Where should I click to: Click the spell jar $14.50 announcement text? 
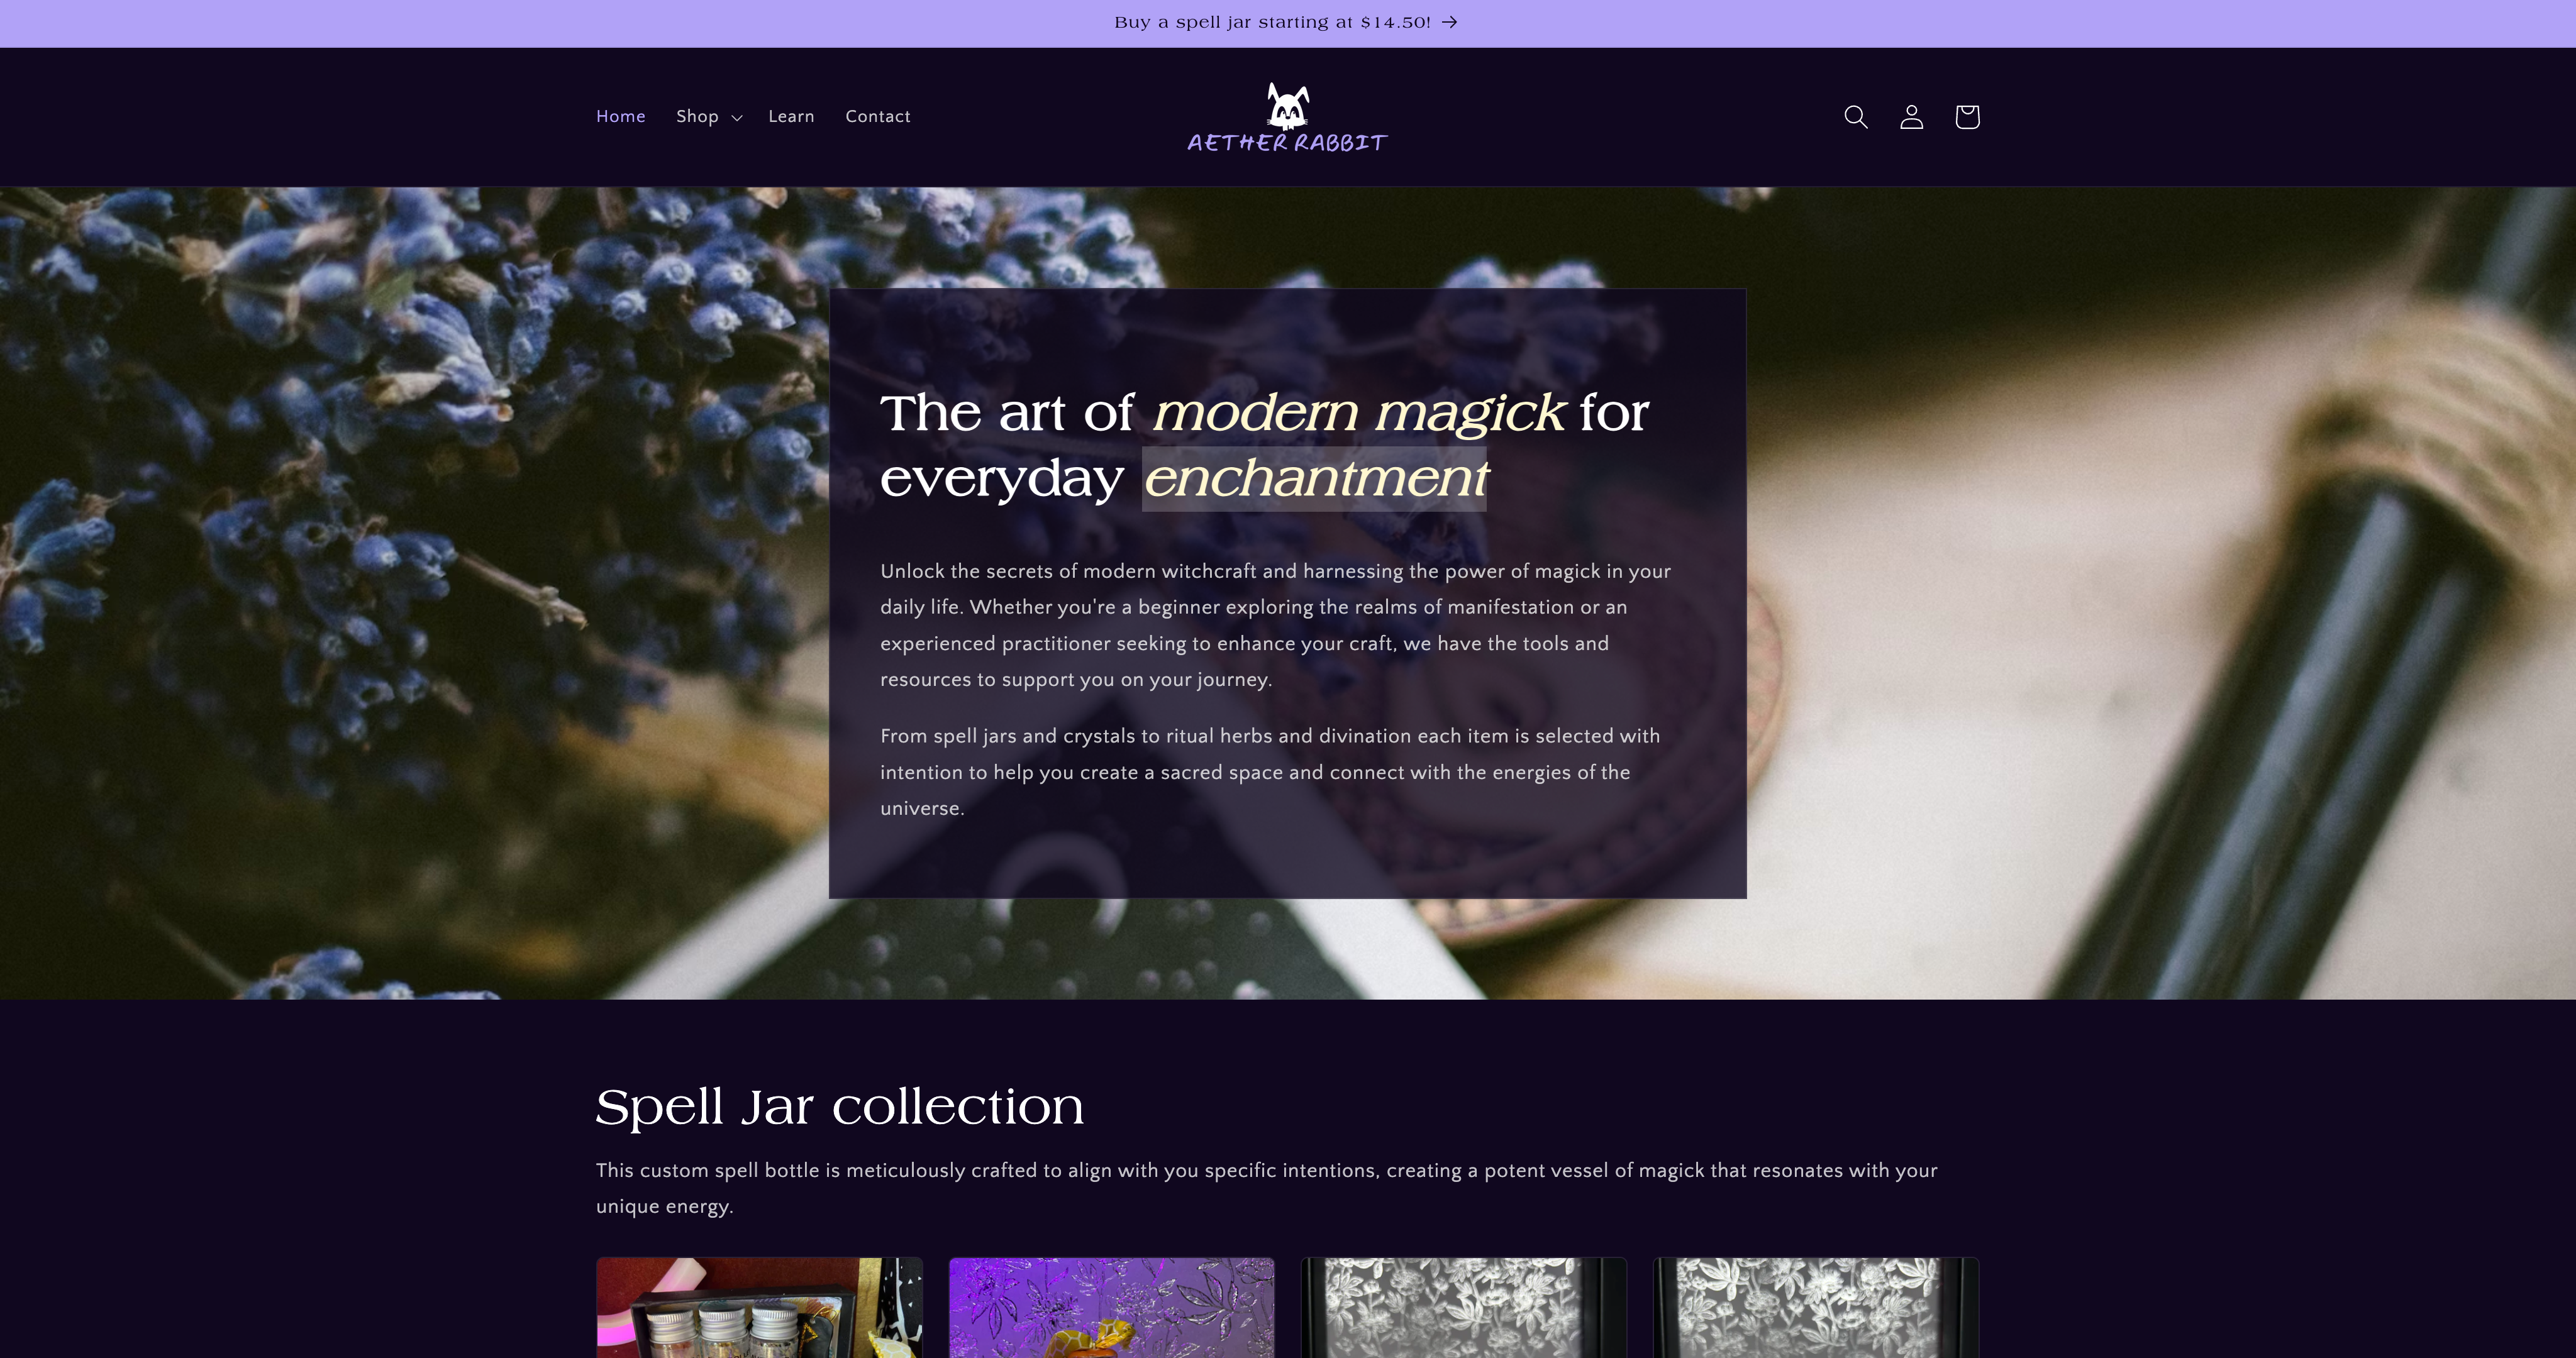tap(1273, 22)
